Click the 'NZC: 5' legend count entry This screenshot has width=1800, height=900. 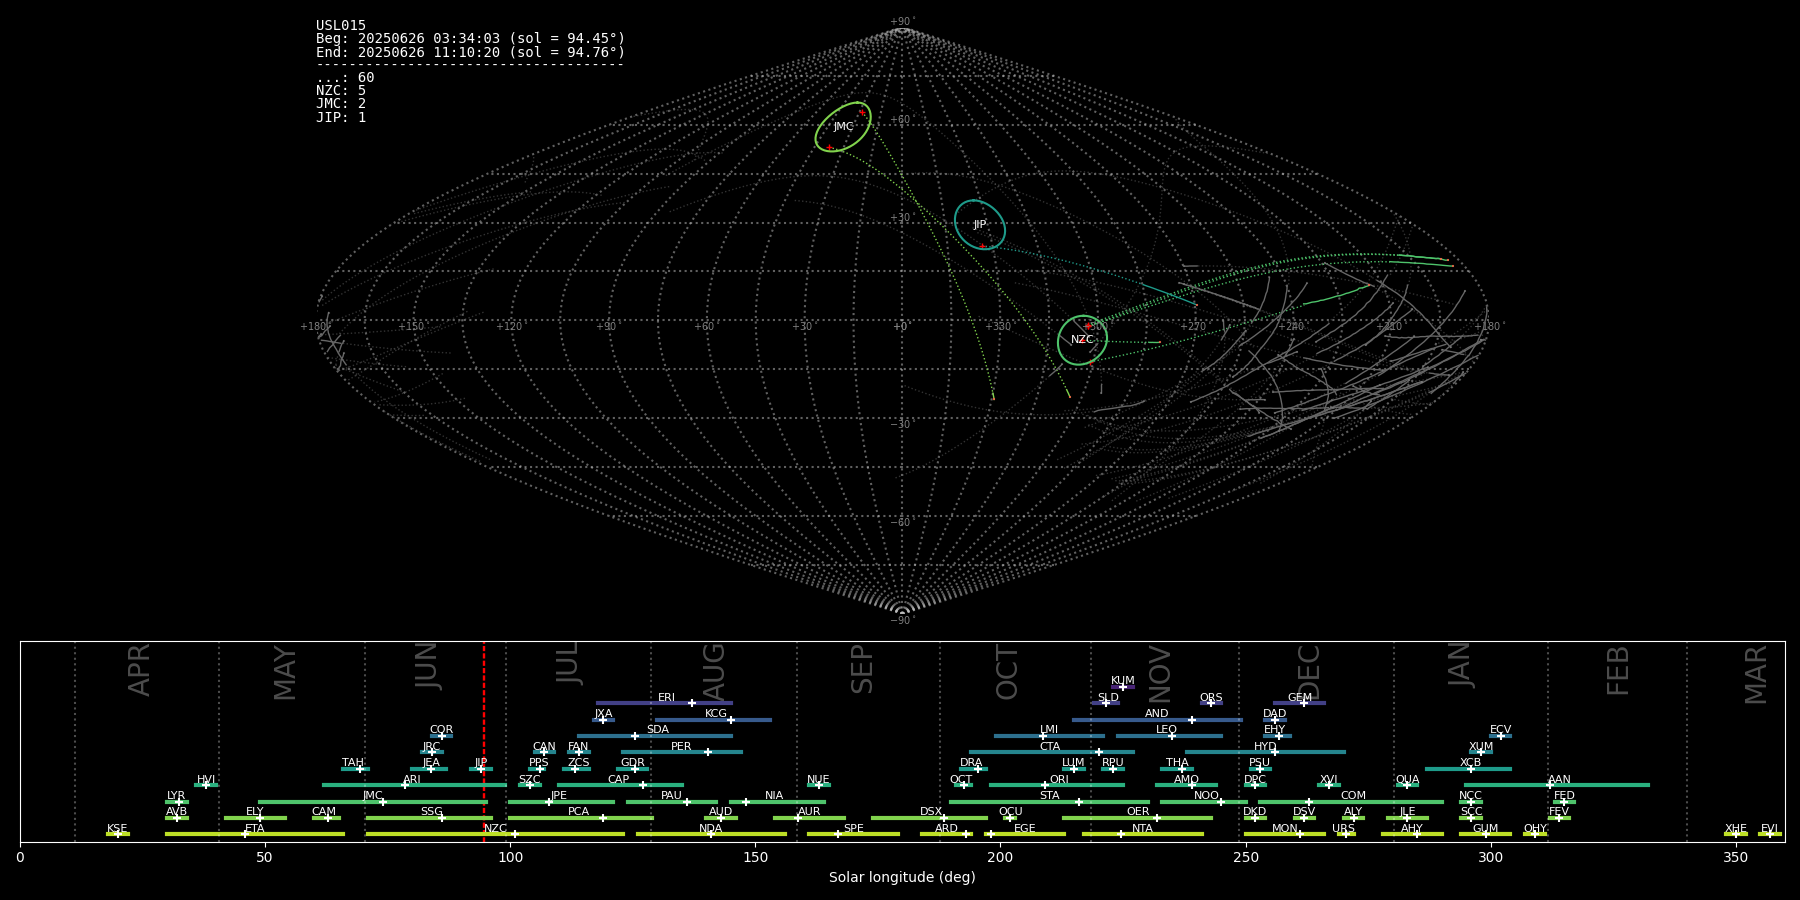341,90
